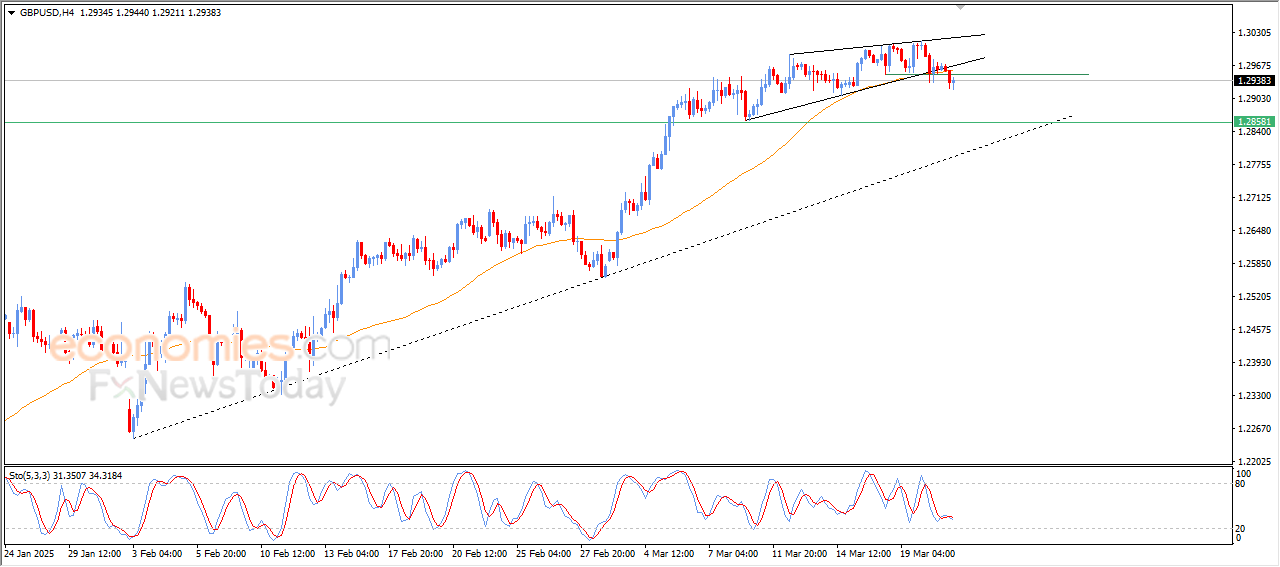Click the 1.30305 price axis label
This screenshot has width=1280, height=567.
click(1254, 33)
